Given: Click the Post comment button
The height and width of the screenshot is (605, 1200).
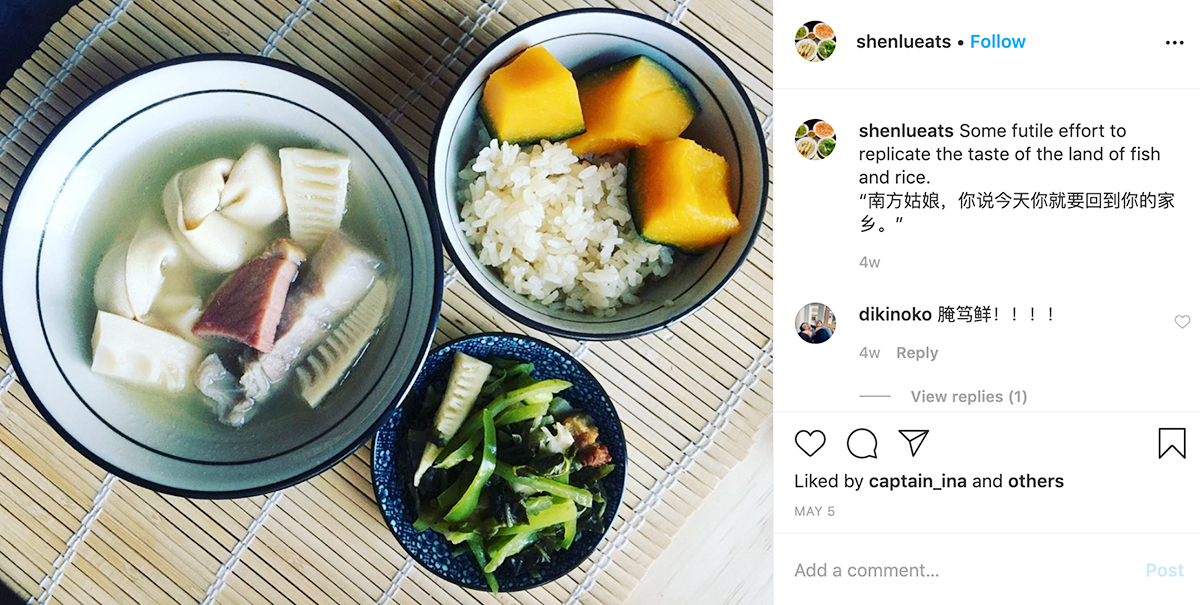Looking at the screenshot, I should pyautogui.click(x=1164, y=570).
